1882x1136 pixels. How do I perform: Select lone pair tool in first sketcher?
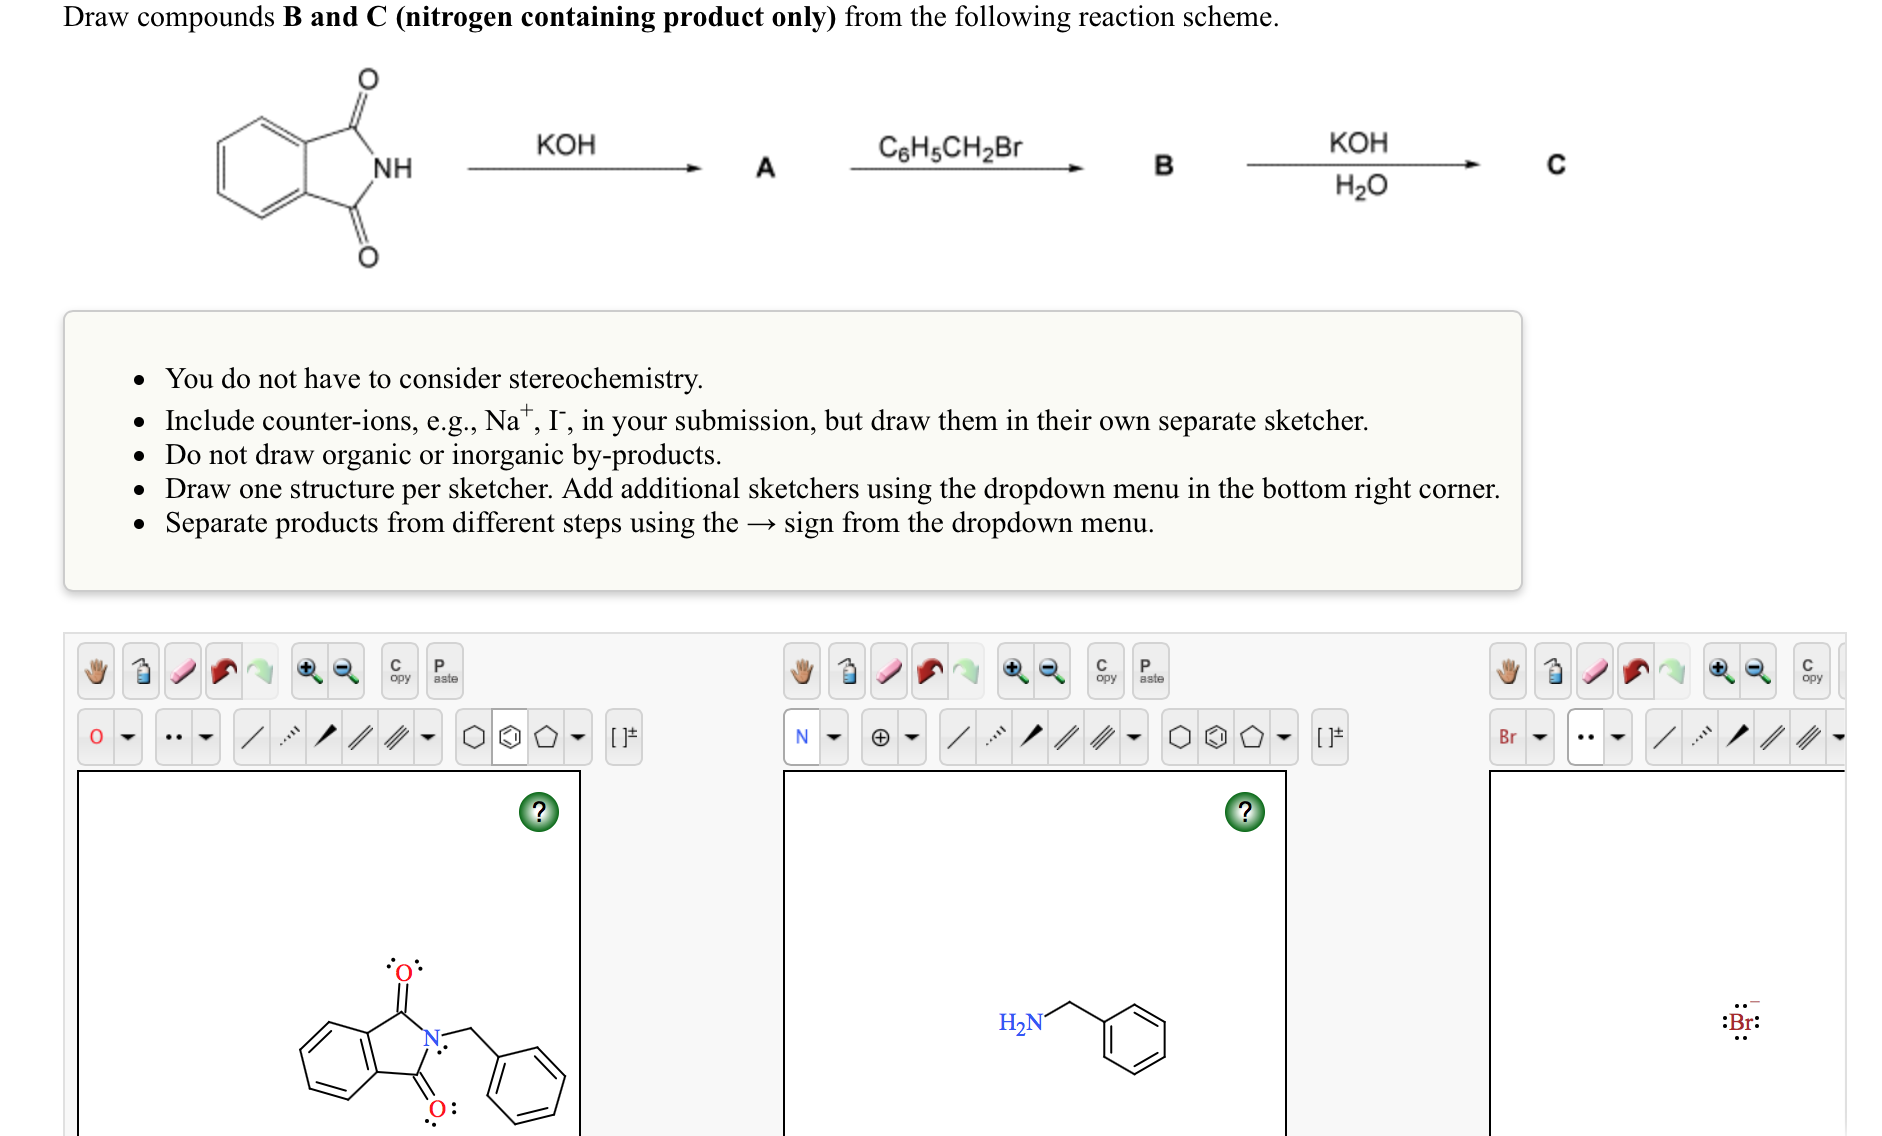tap(174, 737)
